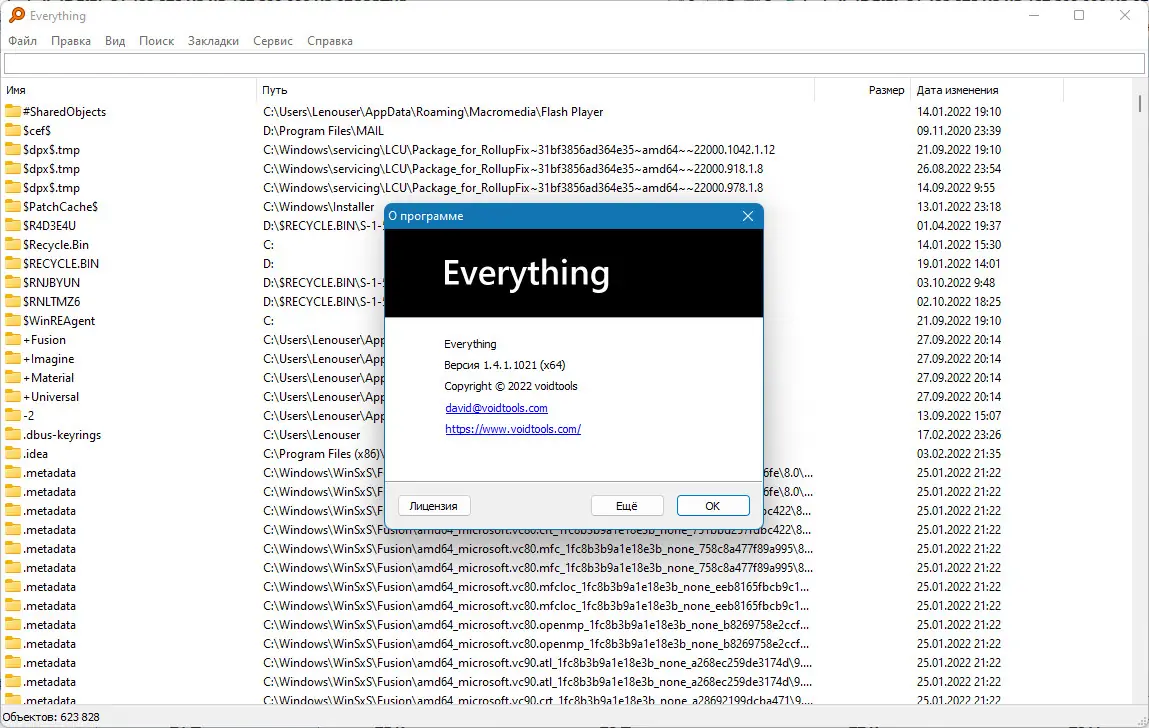Click the Ещё button
1149x728 pixels.
coord(627,506)
